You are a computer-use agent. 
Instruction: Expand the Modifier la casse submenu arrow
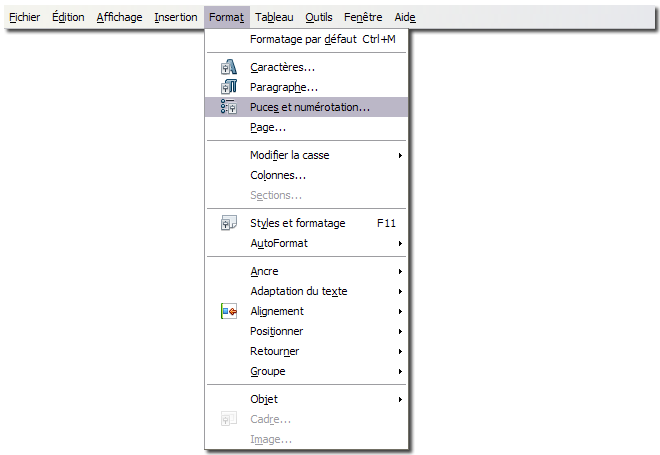[x=400, y=155]
